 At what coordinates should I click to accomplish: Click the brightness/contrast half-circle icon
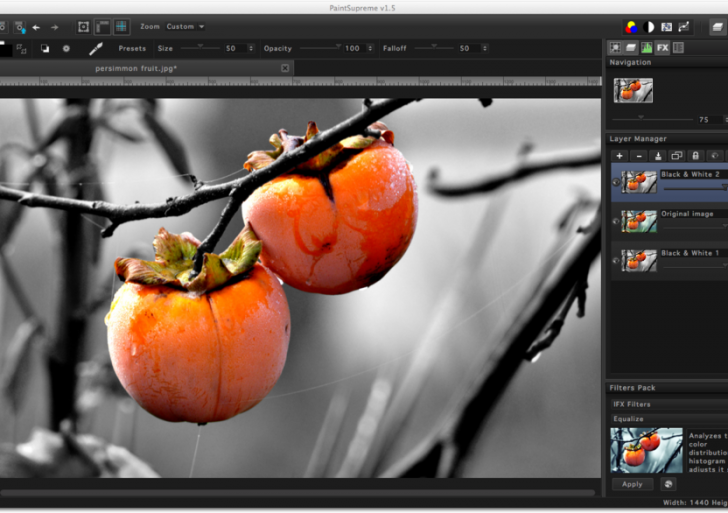pyautogui.click(x=649, y=27)
